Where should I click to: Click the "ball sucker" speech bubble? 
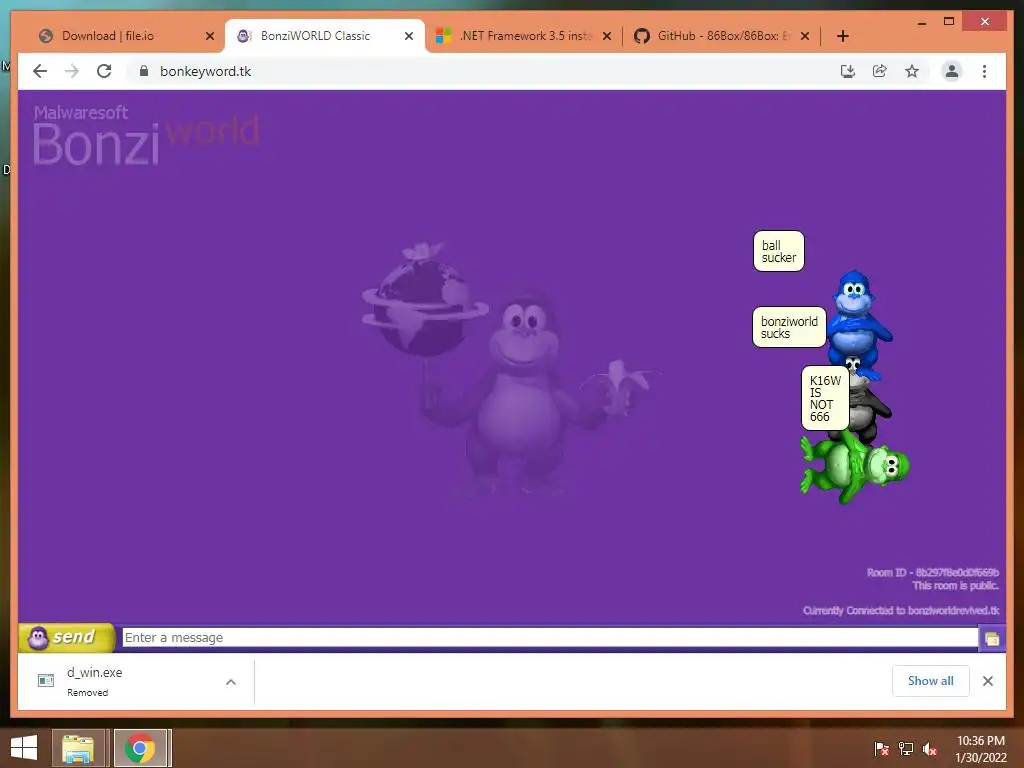[778, 251]
